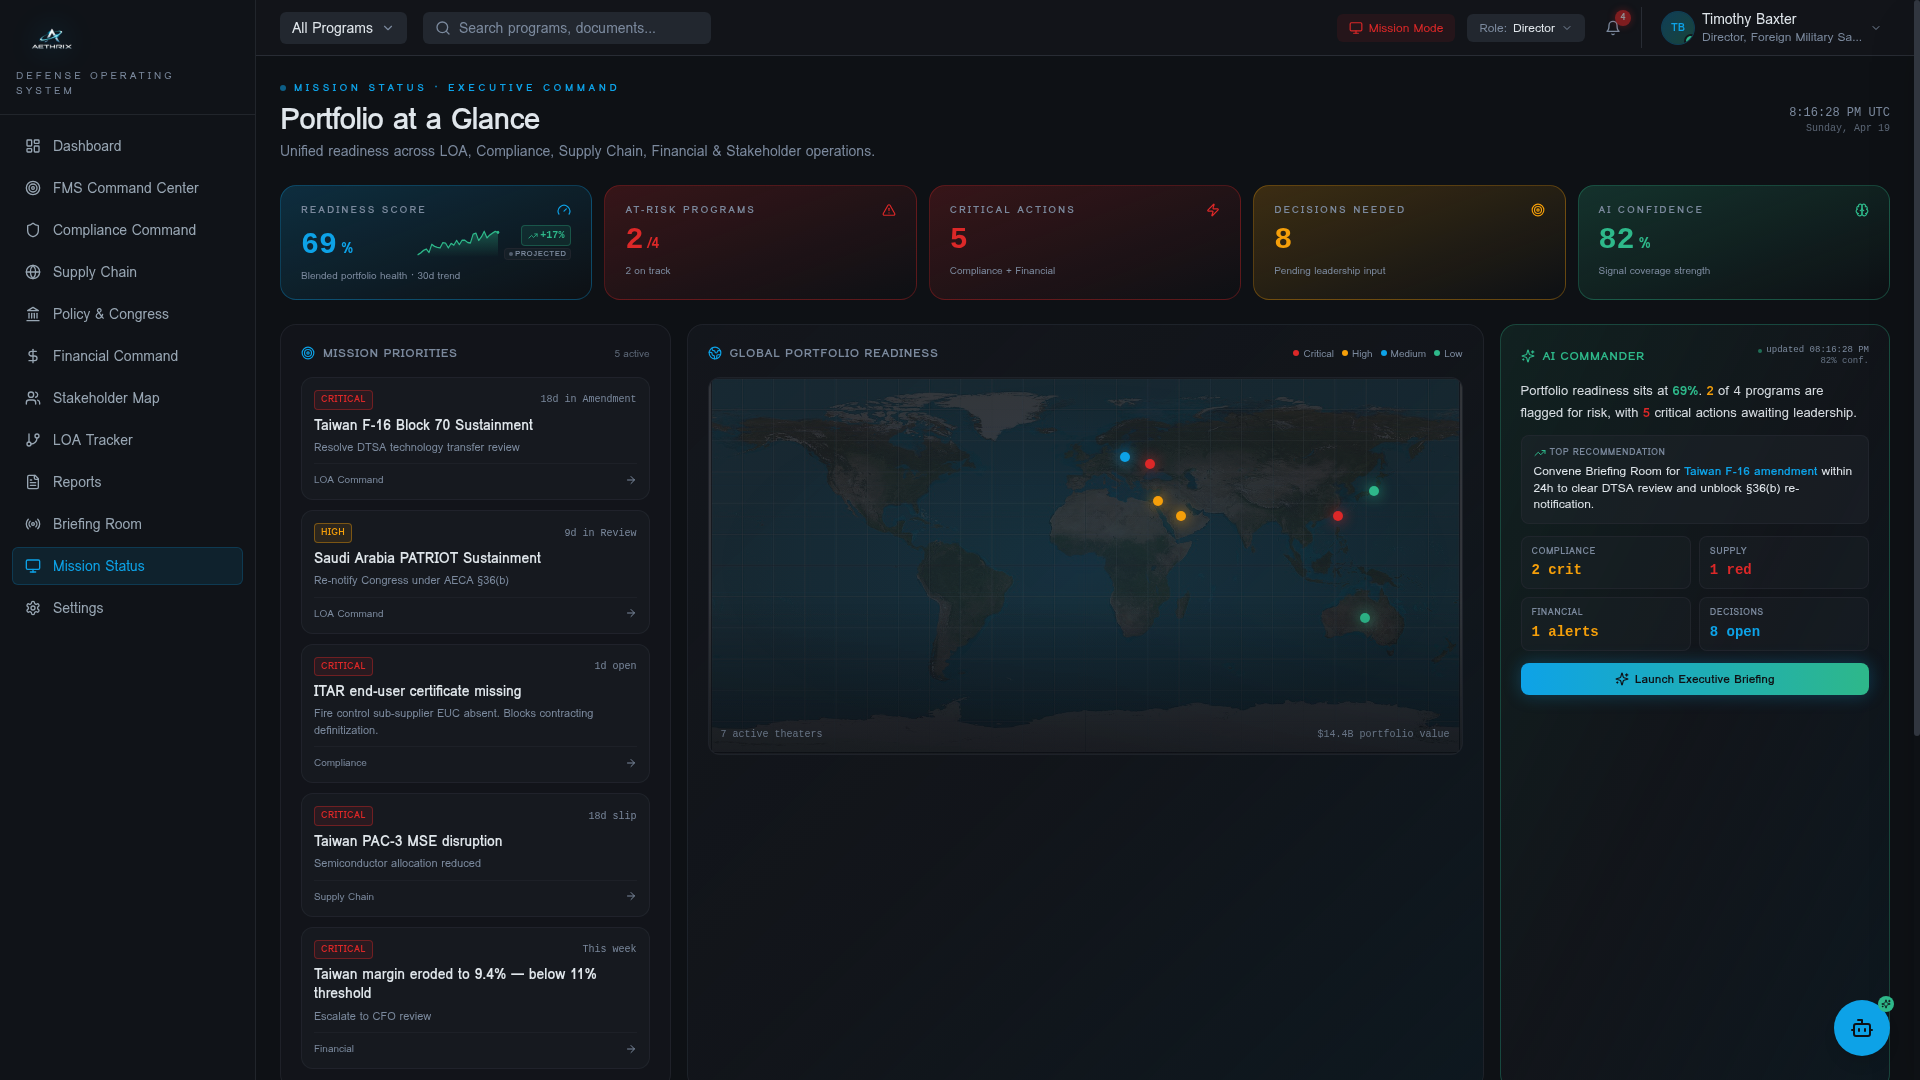Click the TB user avatar

pos(1678,28)
